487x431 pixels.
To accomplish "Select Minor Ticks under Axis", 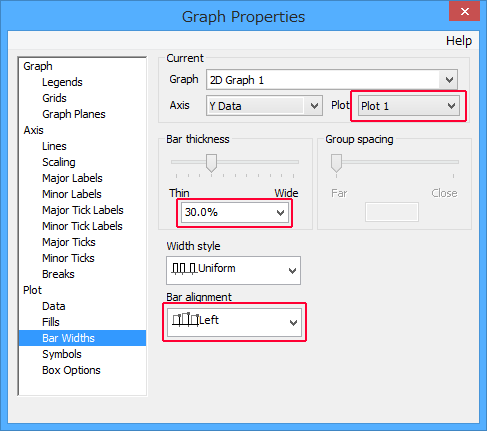I will point(68,258).
